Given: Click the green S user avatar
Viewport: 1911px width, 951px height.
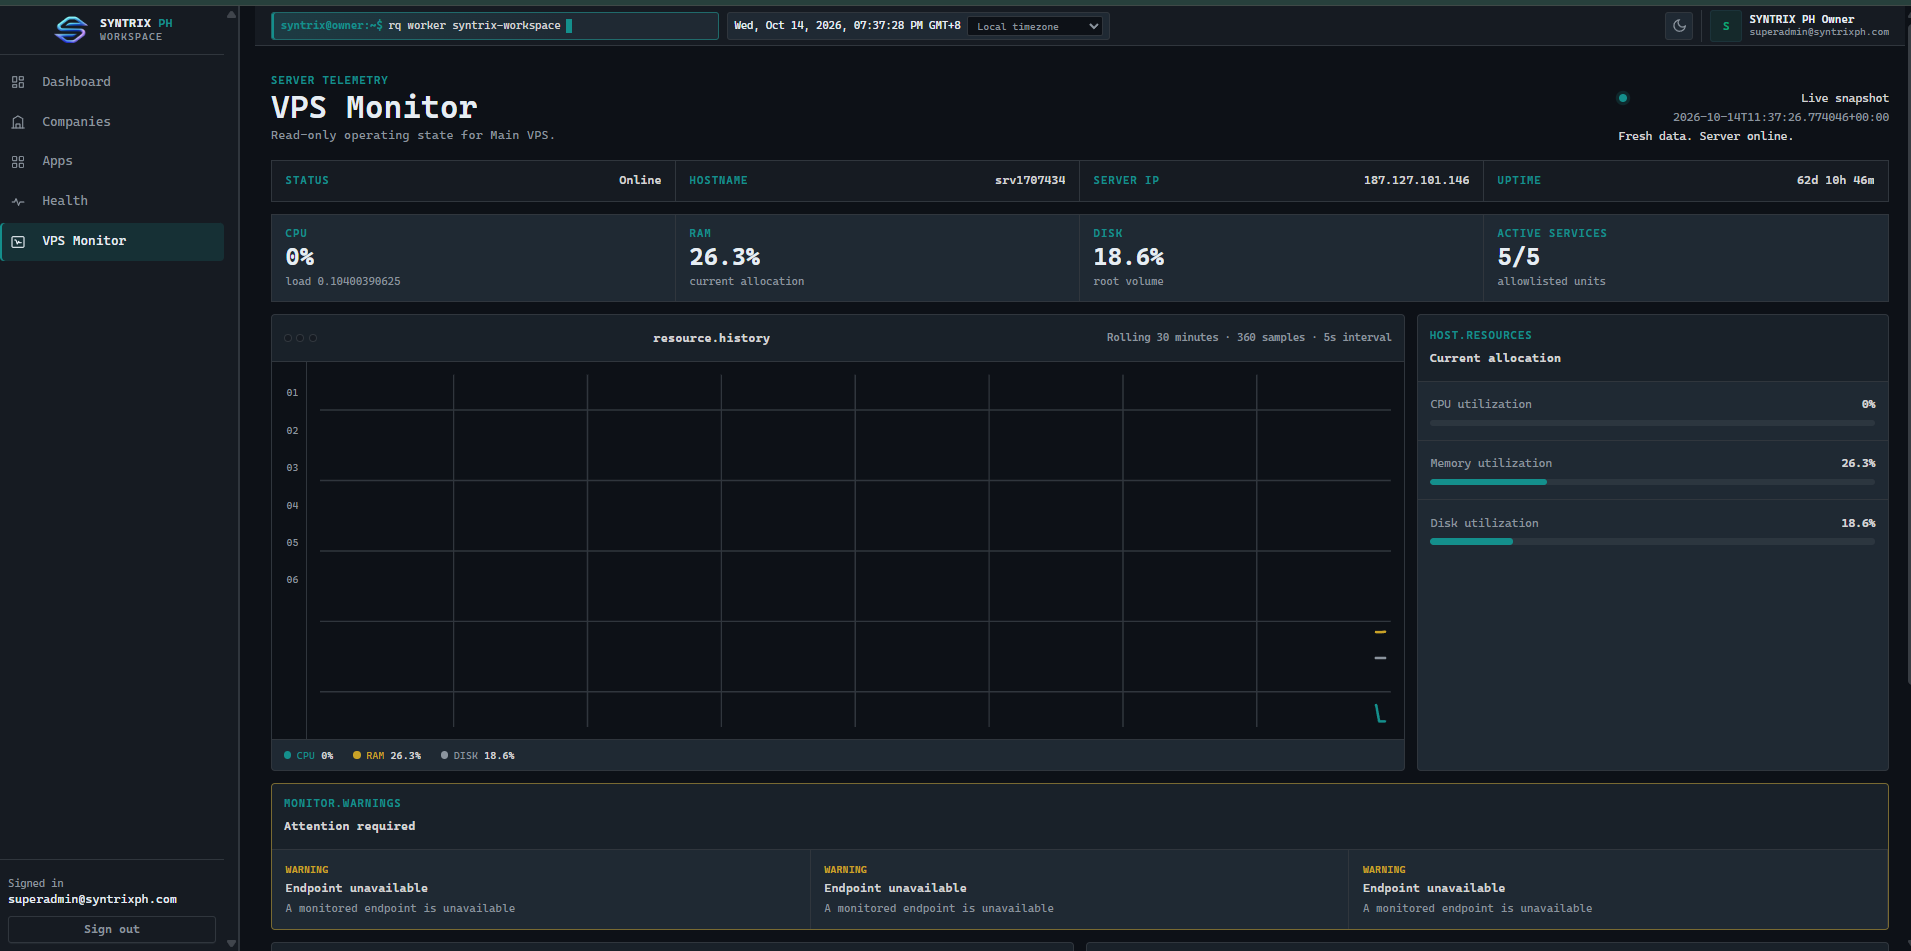Looking at the screenshot, I should (x=1725, y=26).
